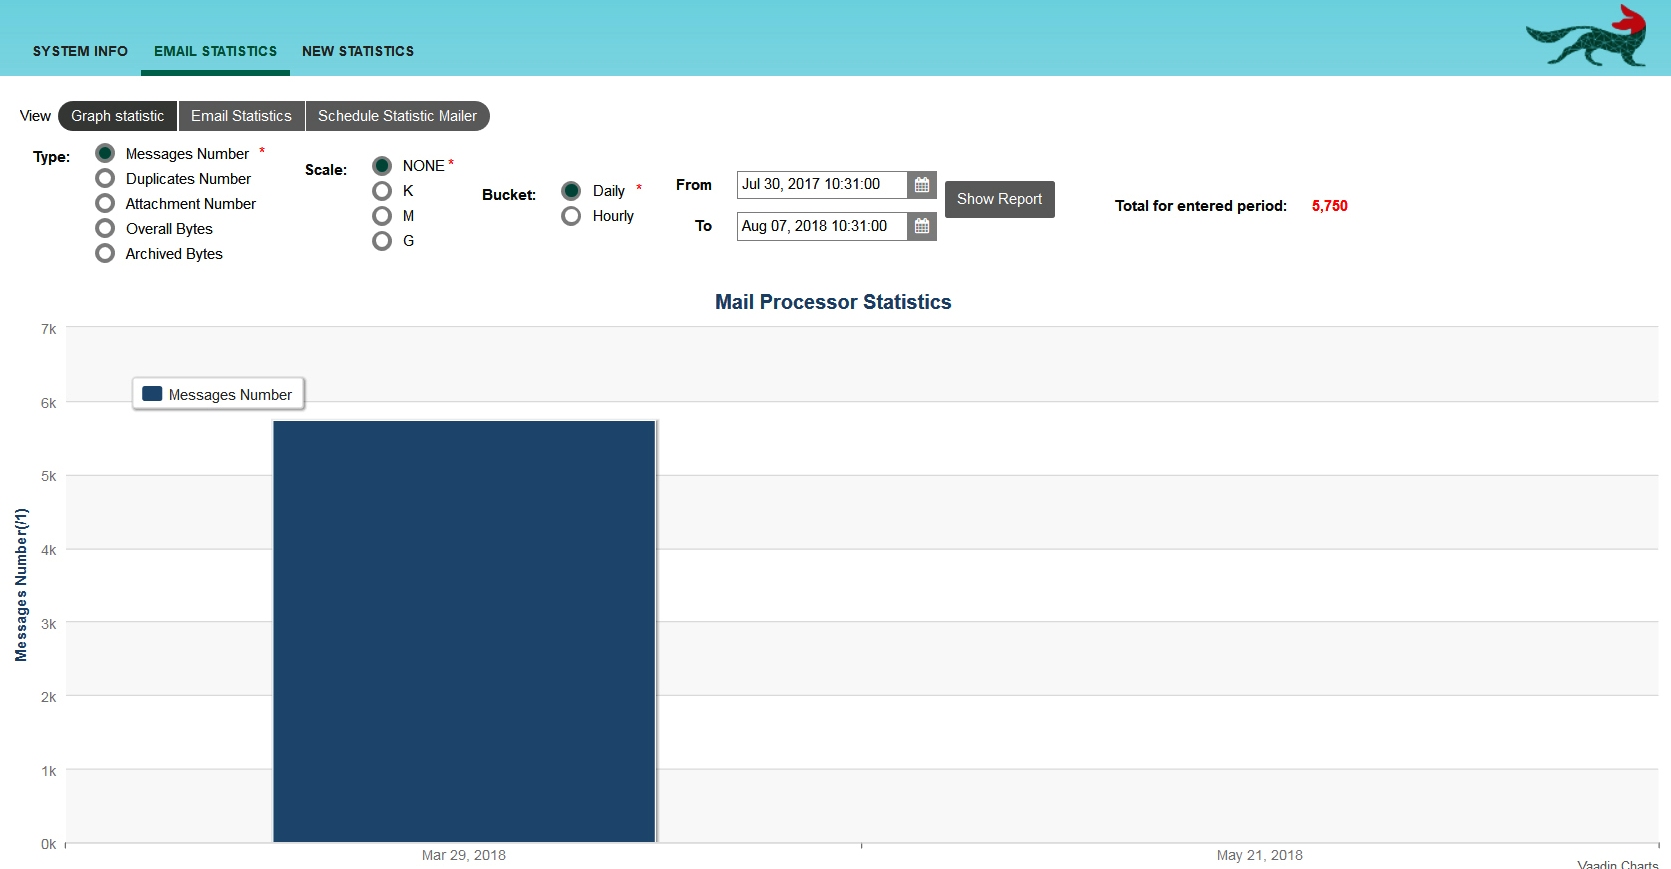Set scale to K
The image size is (1671, 869).
pos(382,190)
